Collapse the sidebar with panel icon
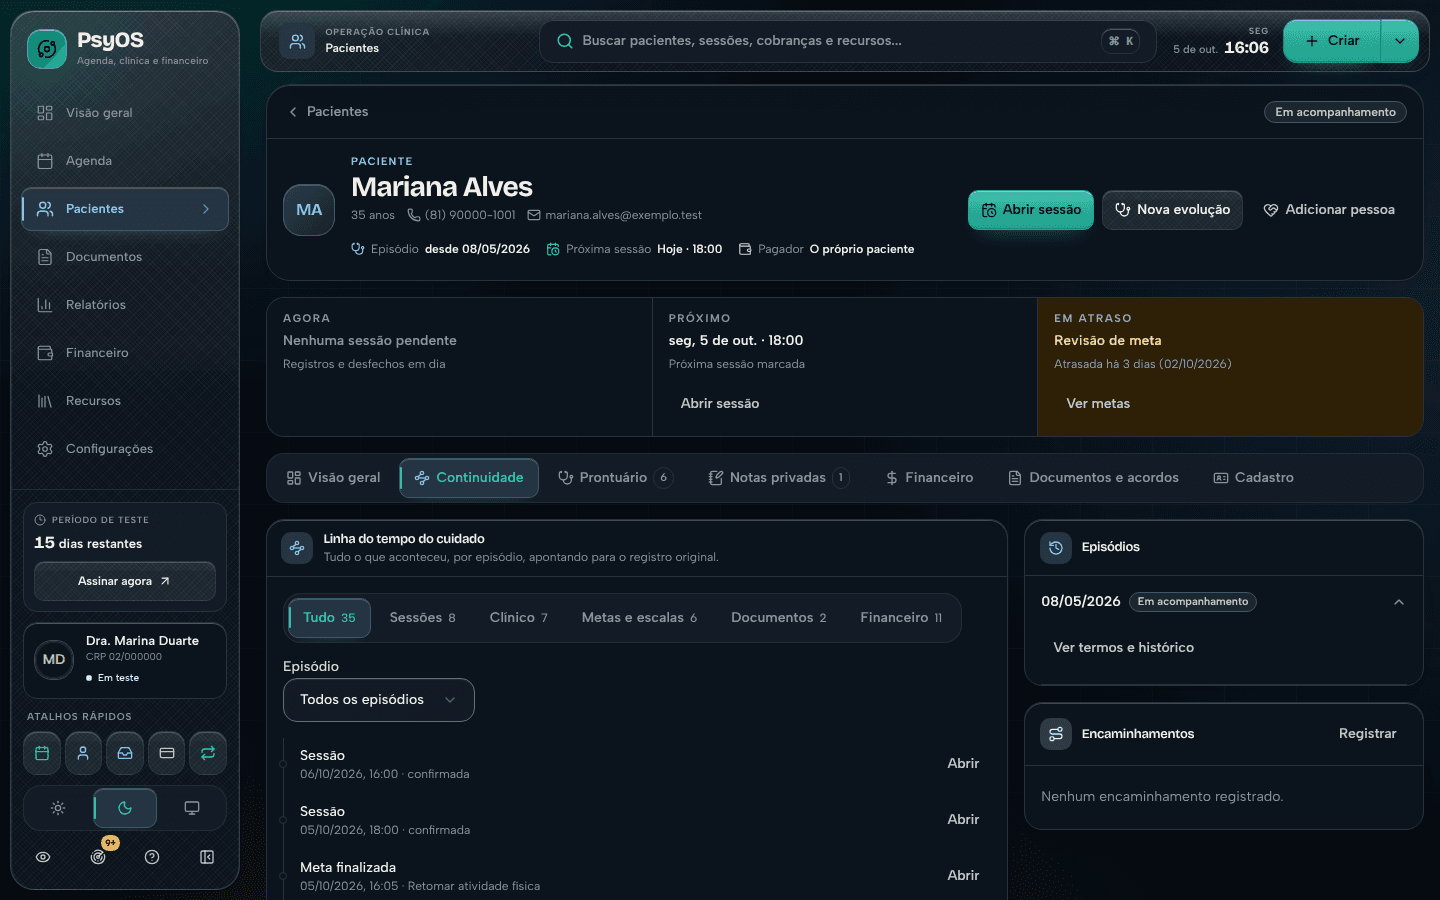Image resolution: width=1440 pixels, height=900 pixels. tap(207, 857)
